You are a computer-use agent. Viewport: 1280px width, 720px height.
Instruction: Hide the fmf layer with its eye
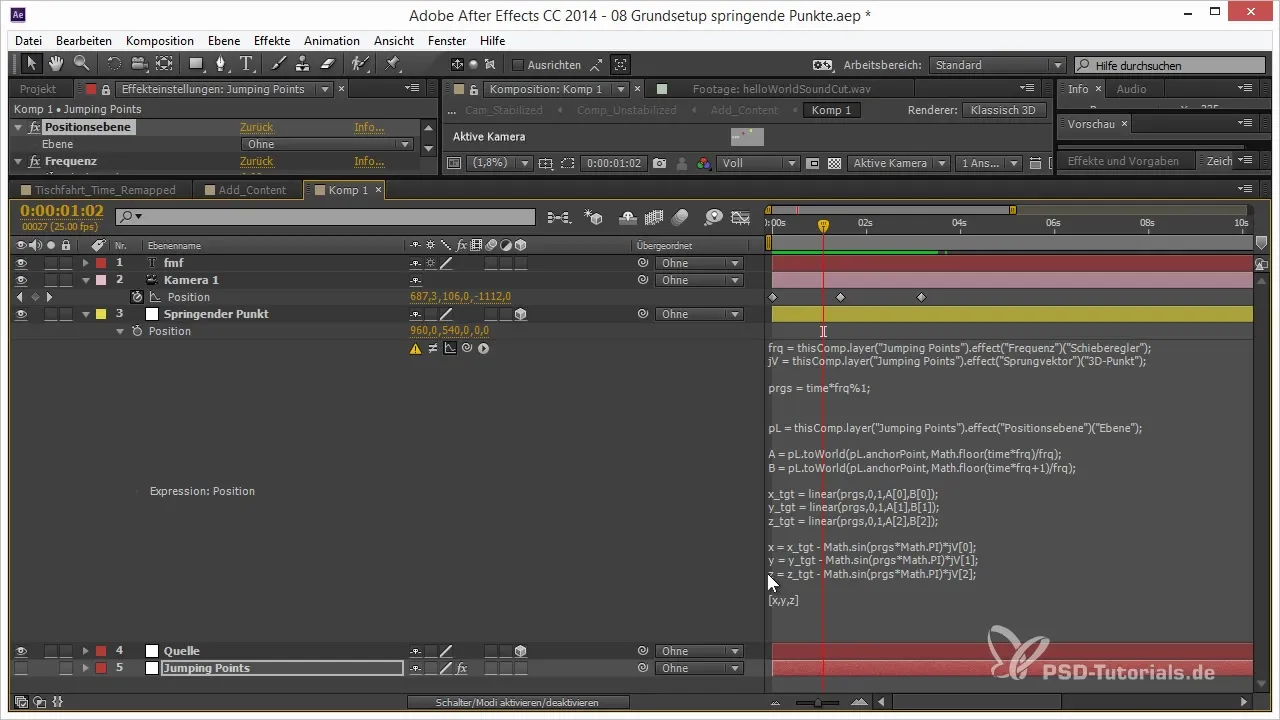21,263
